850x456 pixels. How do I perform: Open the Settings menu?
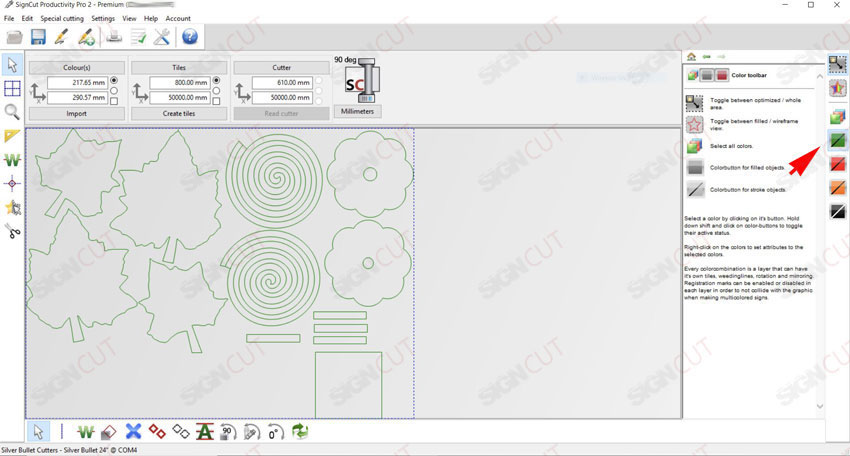[103, 18]
